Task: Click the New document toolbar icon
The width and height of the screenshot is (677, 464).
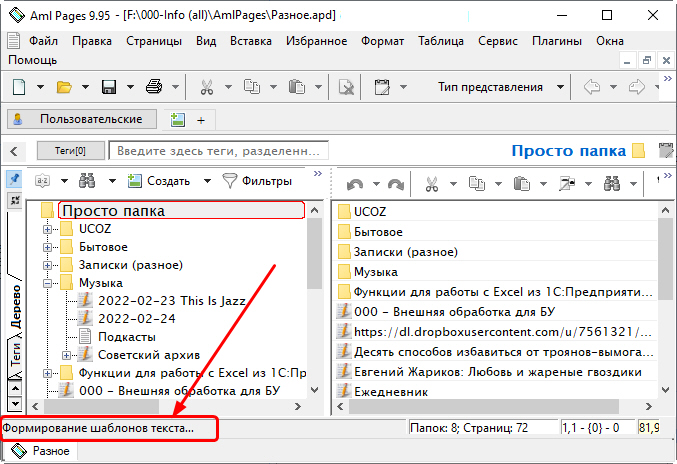Action: coord(19,87)
